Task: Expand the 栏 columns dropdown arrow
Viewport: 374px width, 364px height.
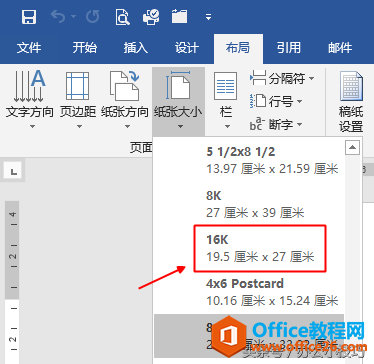Action: tap(228, 126)
